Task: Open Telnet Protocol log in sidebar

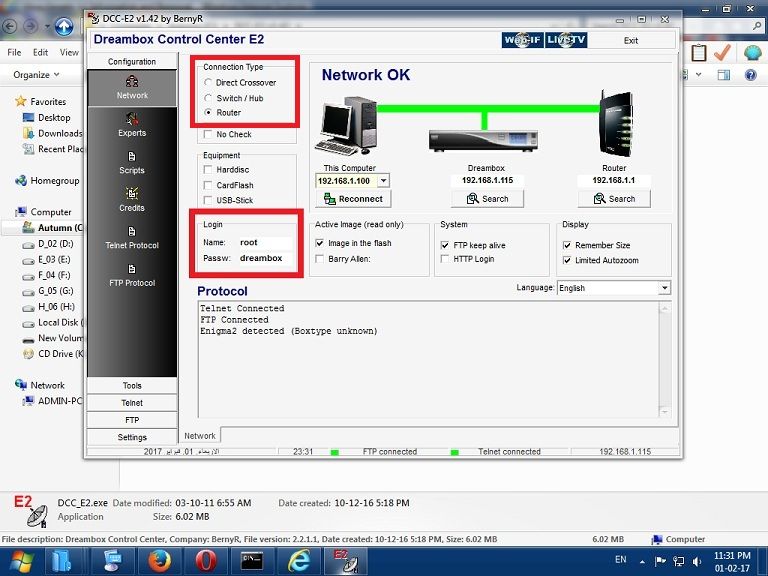Action: click(x=132, y=238)
